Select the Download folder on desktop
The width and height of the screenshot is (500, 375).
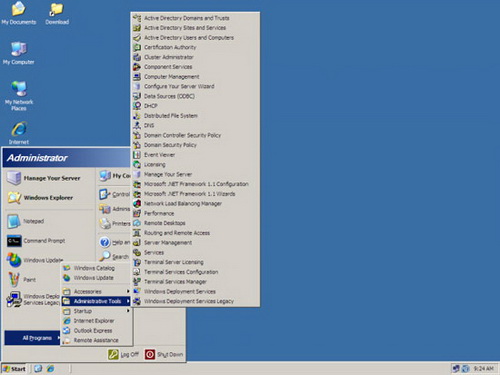tap(57, 14)
